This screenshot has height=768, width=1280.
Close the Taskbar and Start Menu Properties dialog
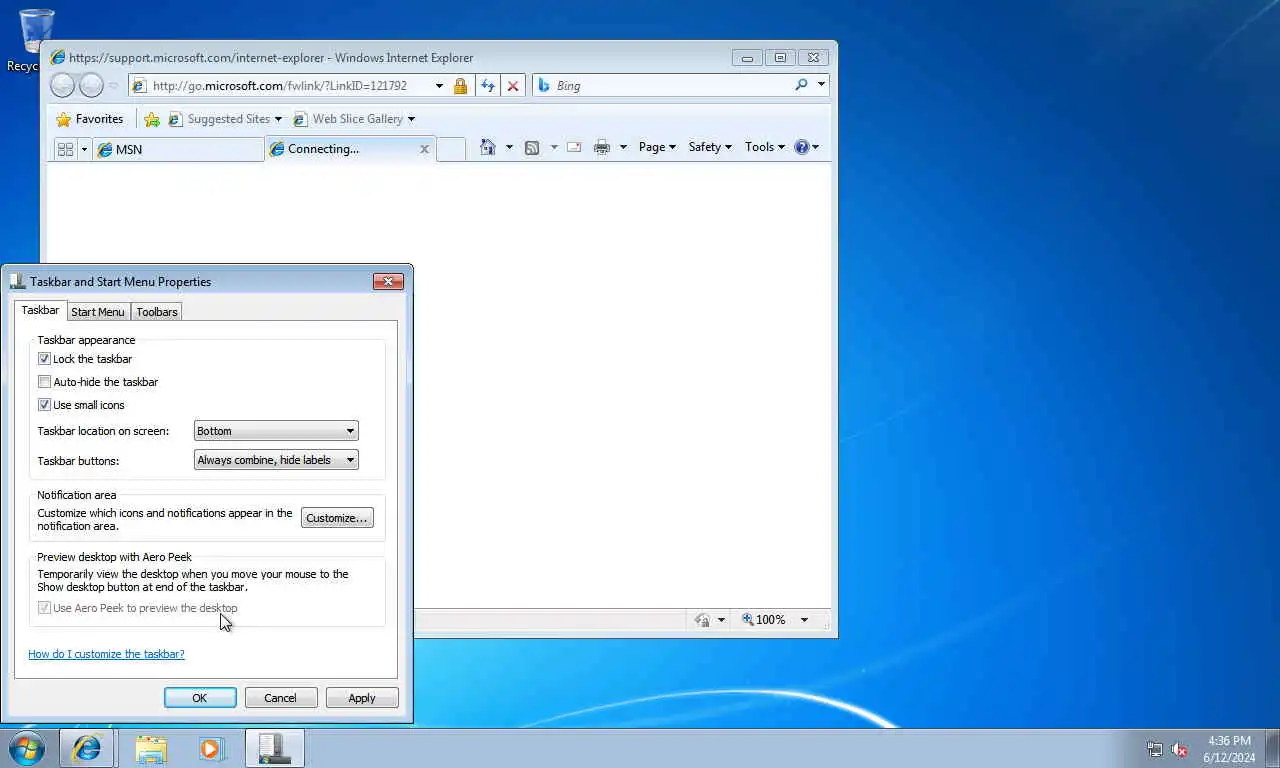click(x=388, y=282)
